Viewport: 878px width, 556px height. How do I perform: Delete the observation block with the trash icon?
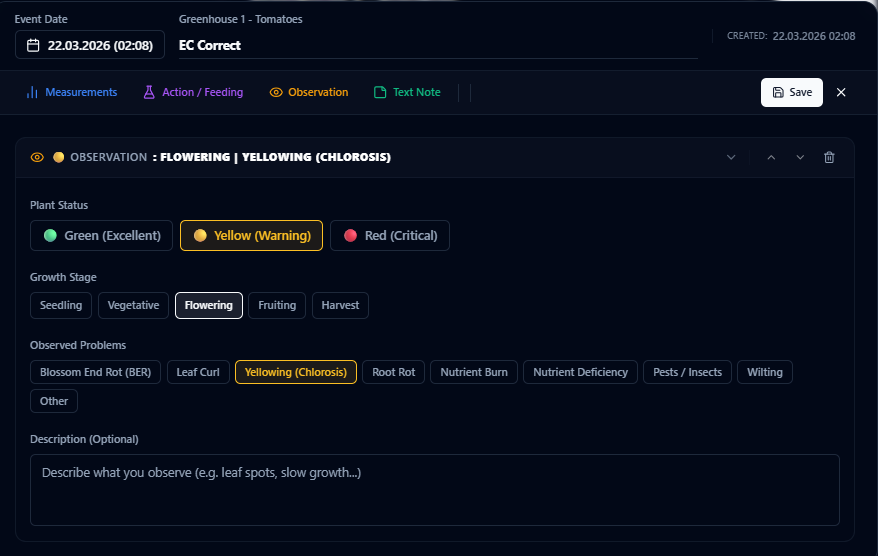click(x=829, y=157)
